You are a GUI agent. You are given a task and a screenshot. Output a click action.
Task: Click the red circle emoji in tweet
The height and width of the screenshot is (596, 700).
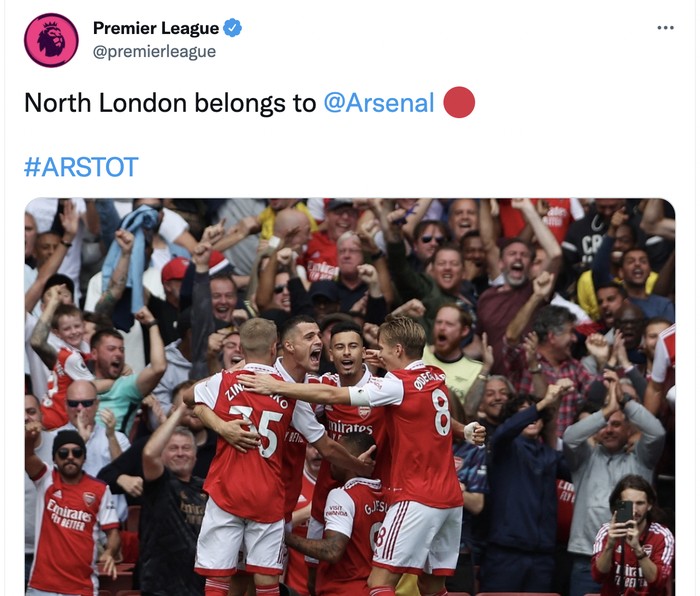459,102
